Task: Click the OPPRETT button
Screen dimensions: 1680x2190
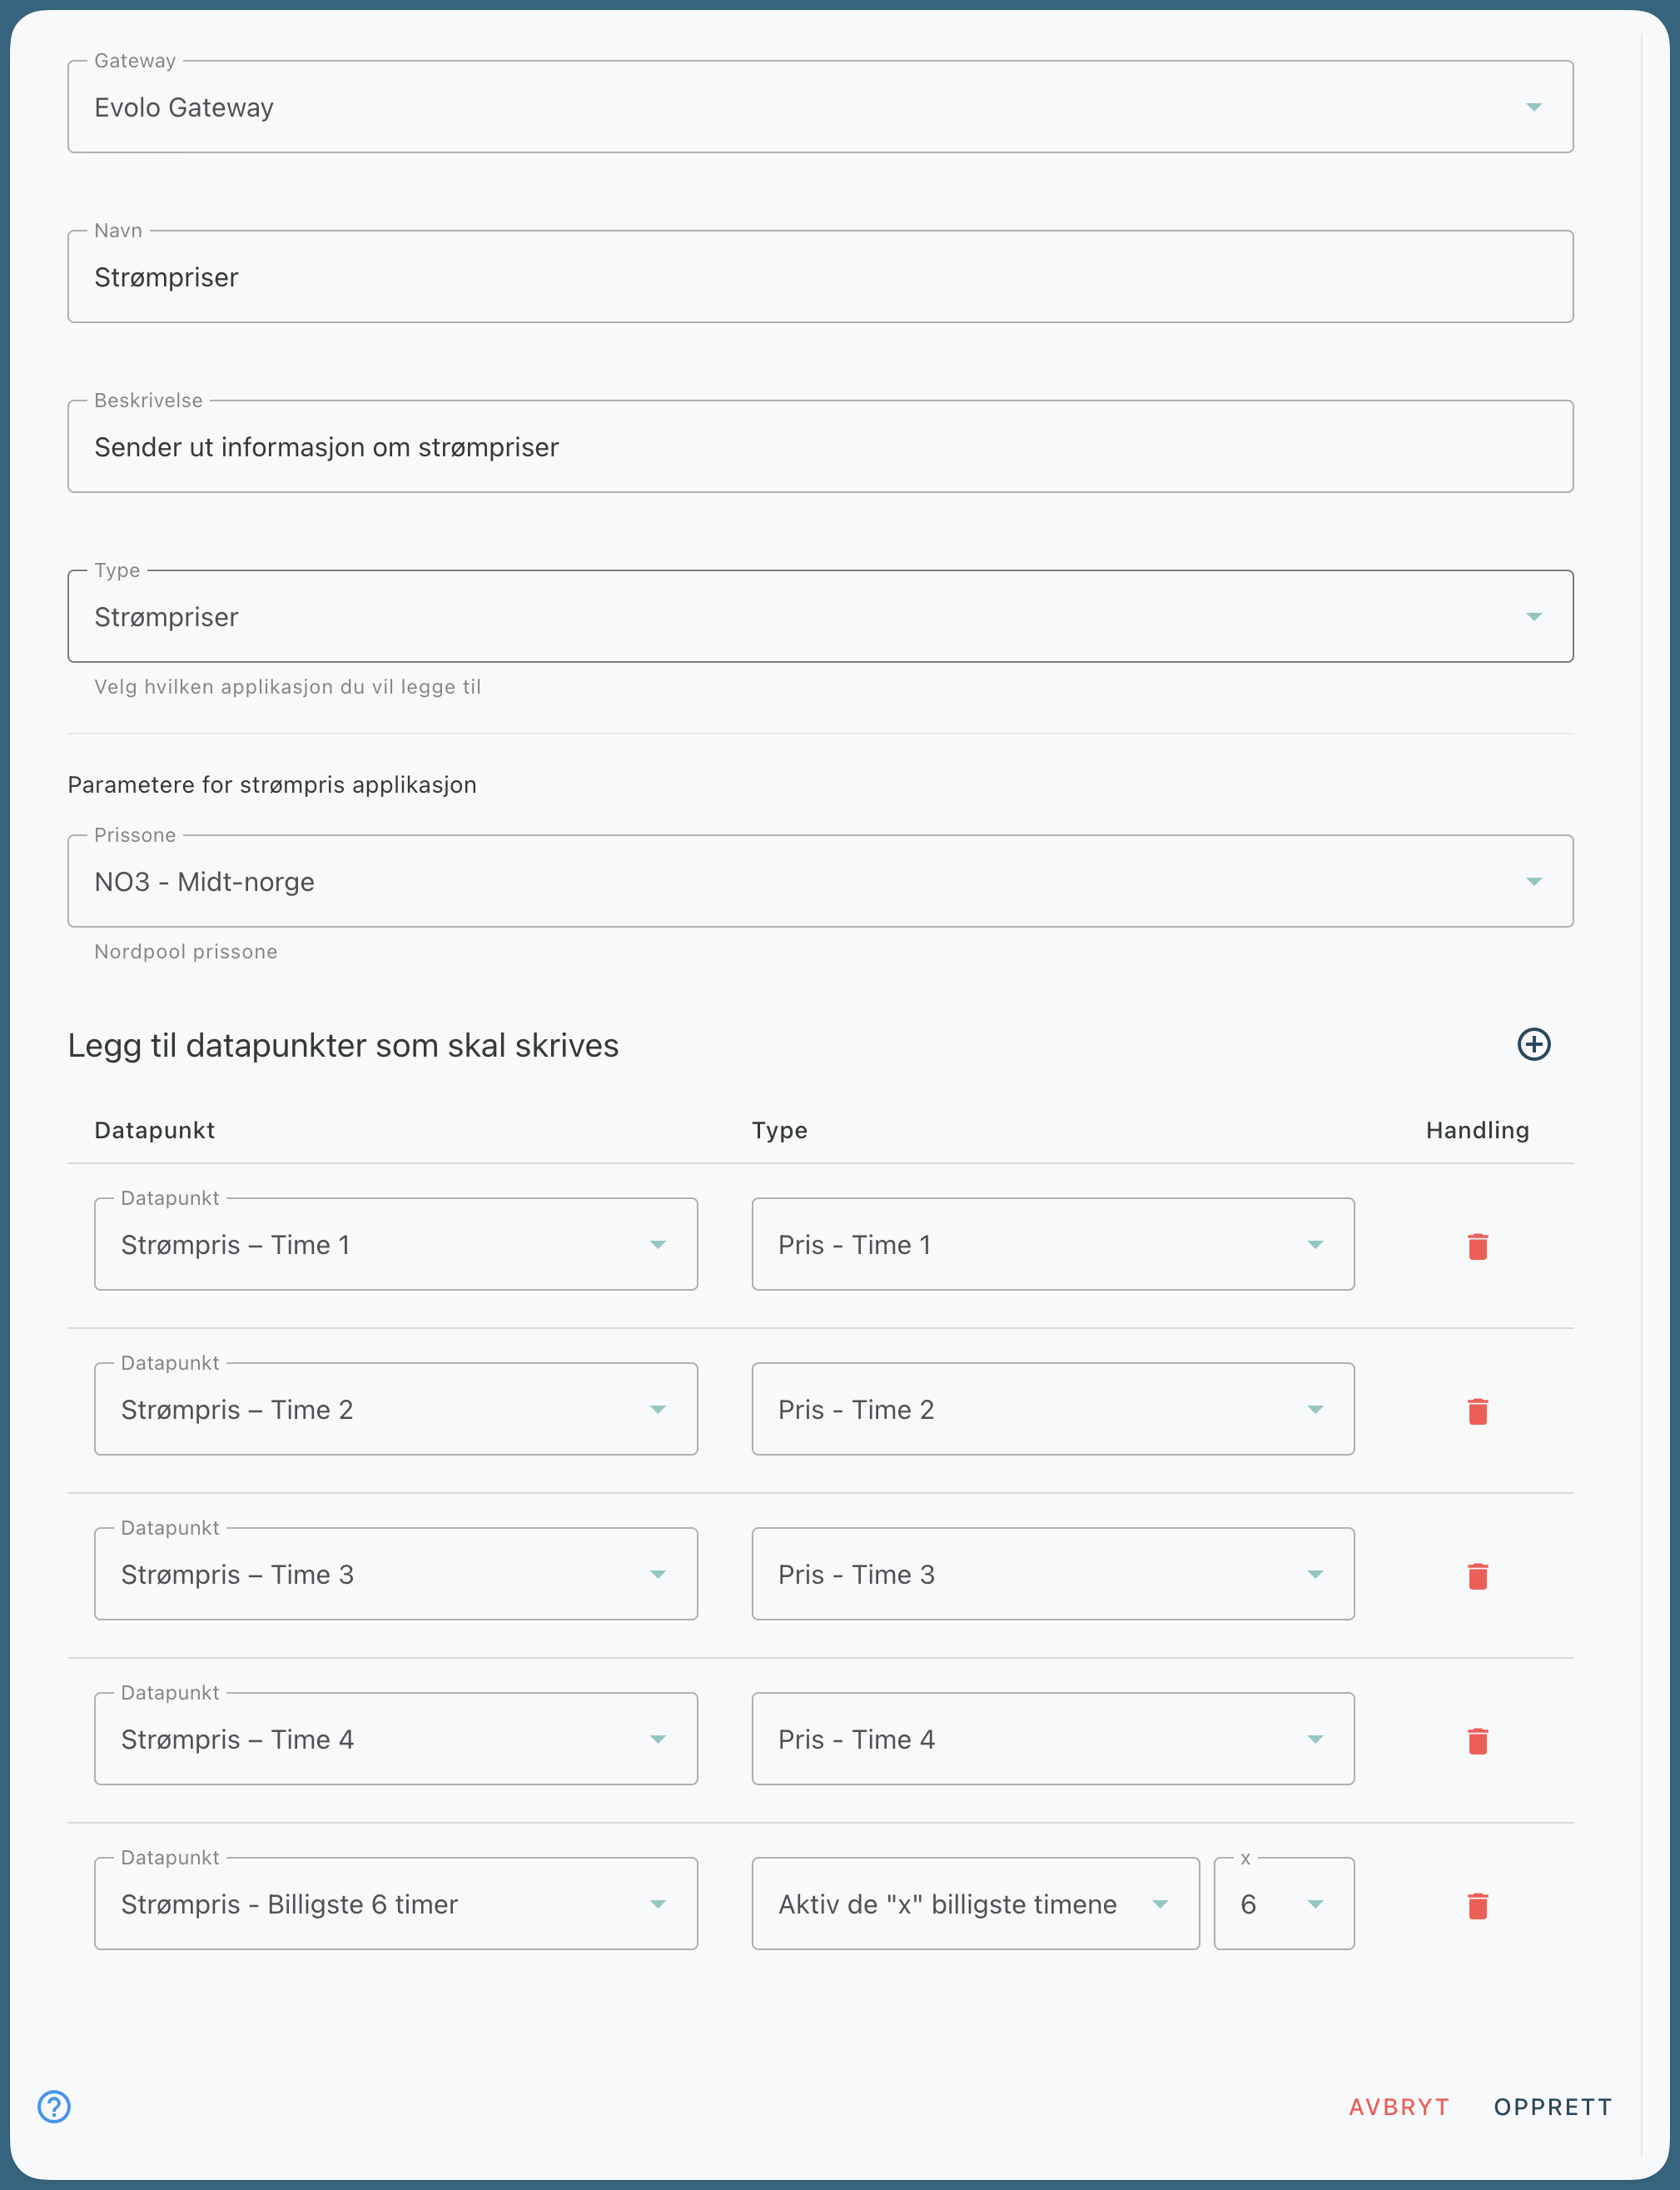Action: [x=1552, y=2107]
